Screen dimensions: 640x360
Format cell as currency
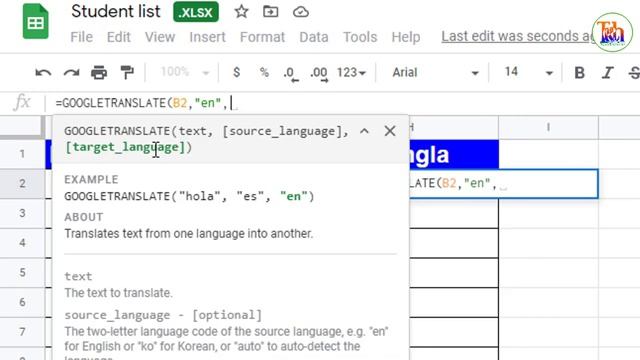[236, 72]
